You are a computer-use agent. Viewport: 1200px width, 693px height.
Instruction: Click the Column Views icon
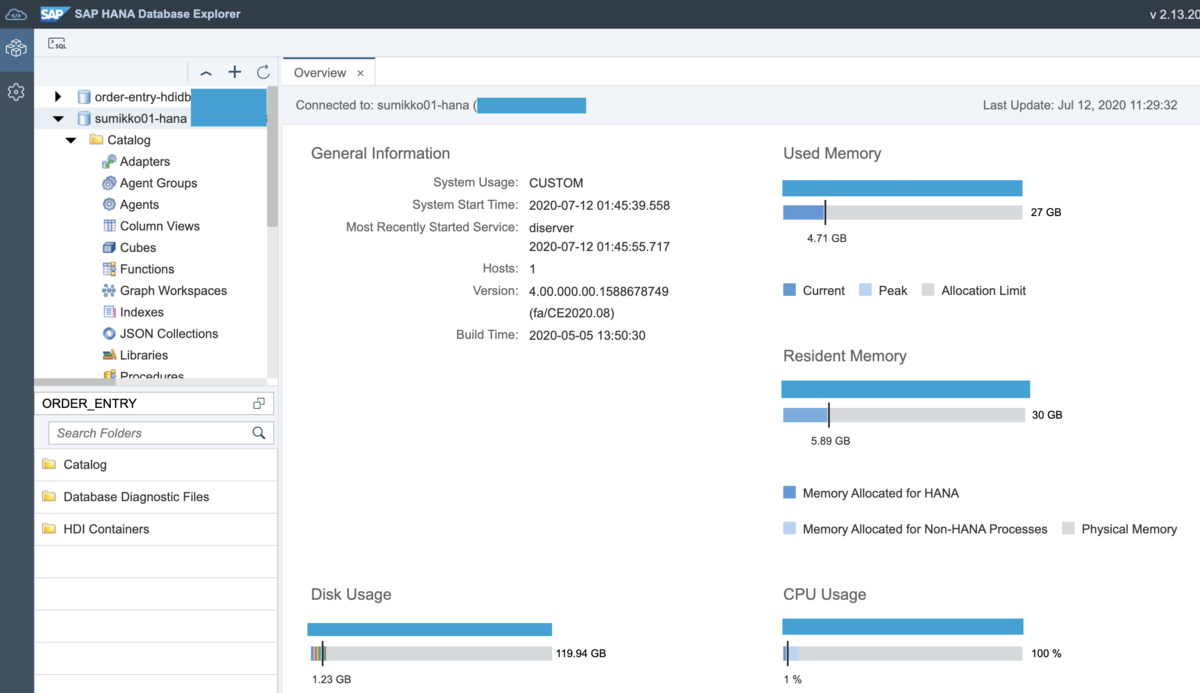[109, 226]
